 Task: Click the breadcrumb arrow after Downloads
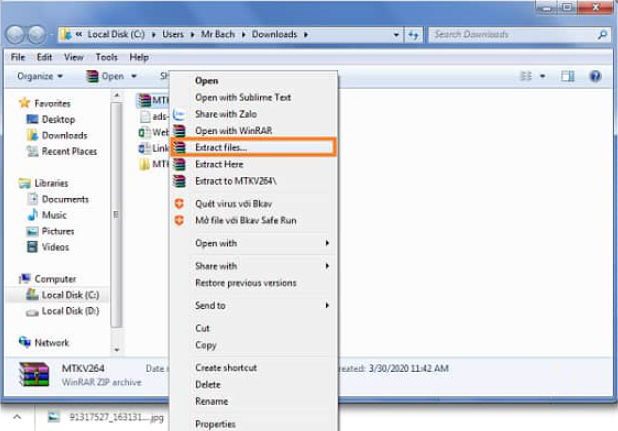pos(306,35)
